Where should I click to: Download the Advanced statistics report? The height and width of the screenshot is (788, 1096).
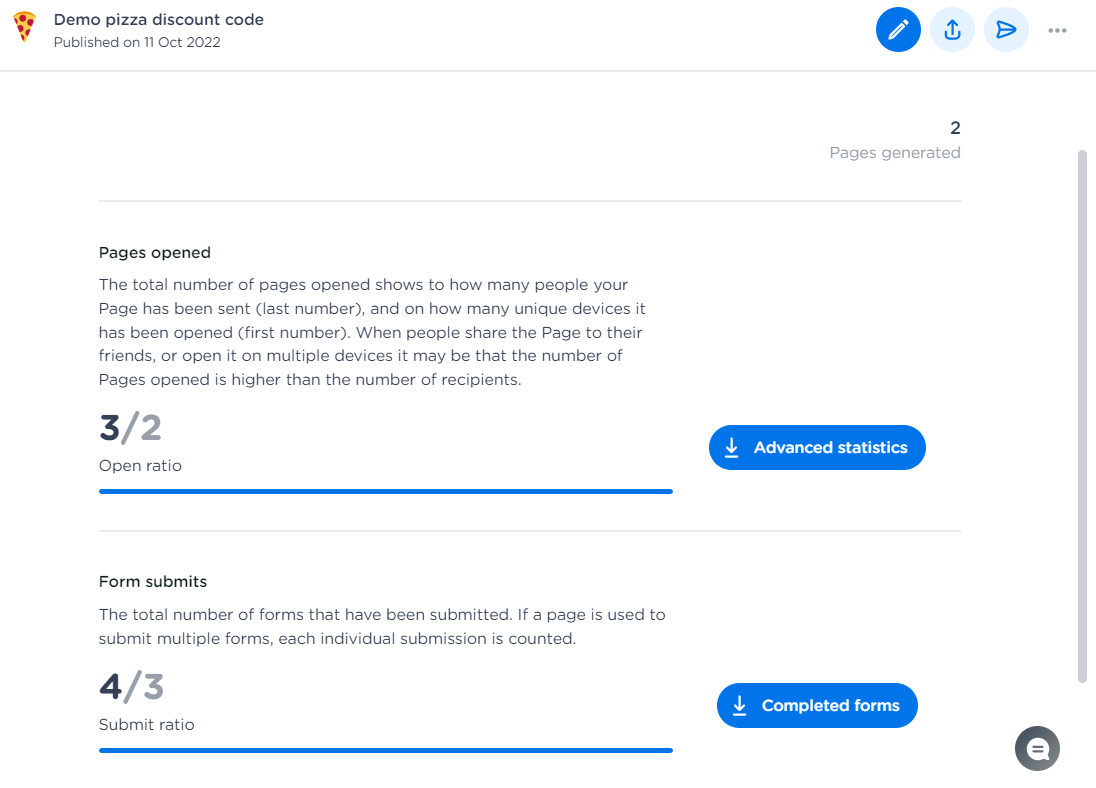tap(830, 448)
